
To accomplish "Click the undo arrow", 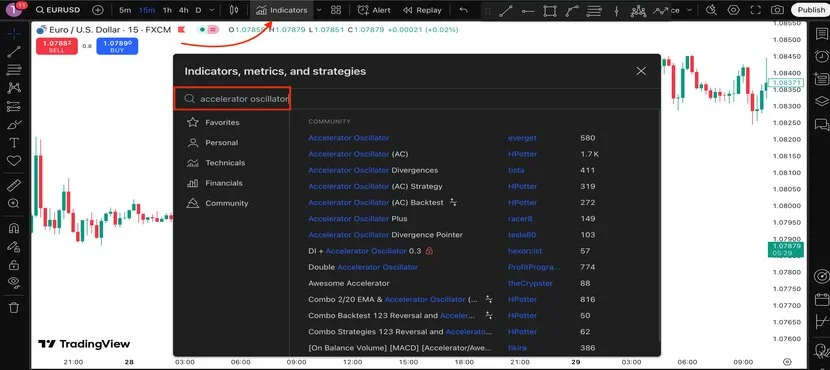I will click(x=464, y=10).
